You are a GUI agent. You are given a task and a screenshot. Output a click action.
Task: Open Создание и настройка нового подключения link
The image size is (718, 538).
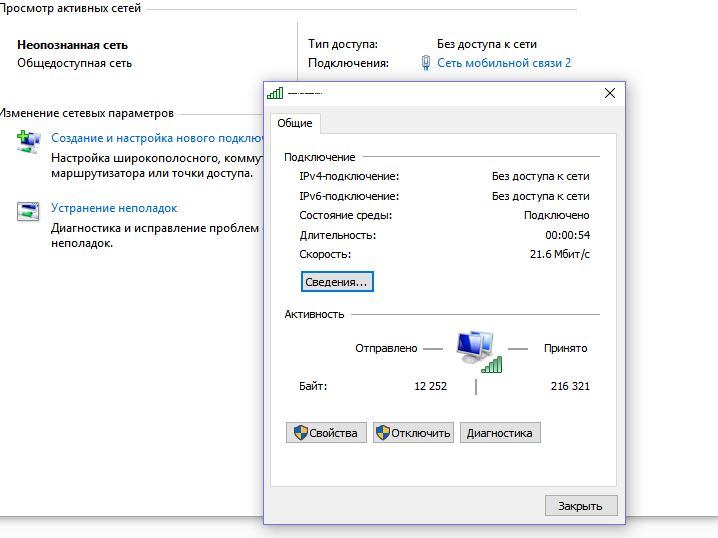[x=155, y=138]
